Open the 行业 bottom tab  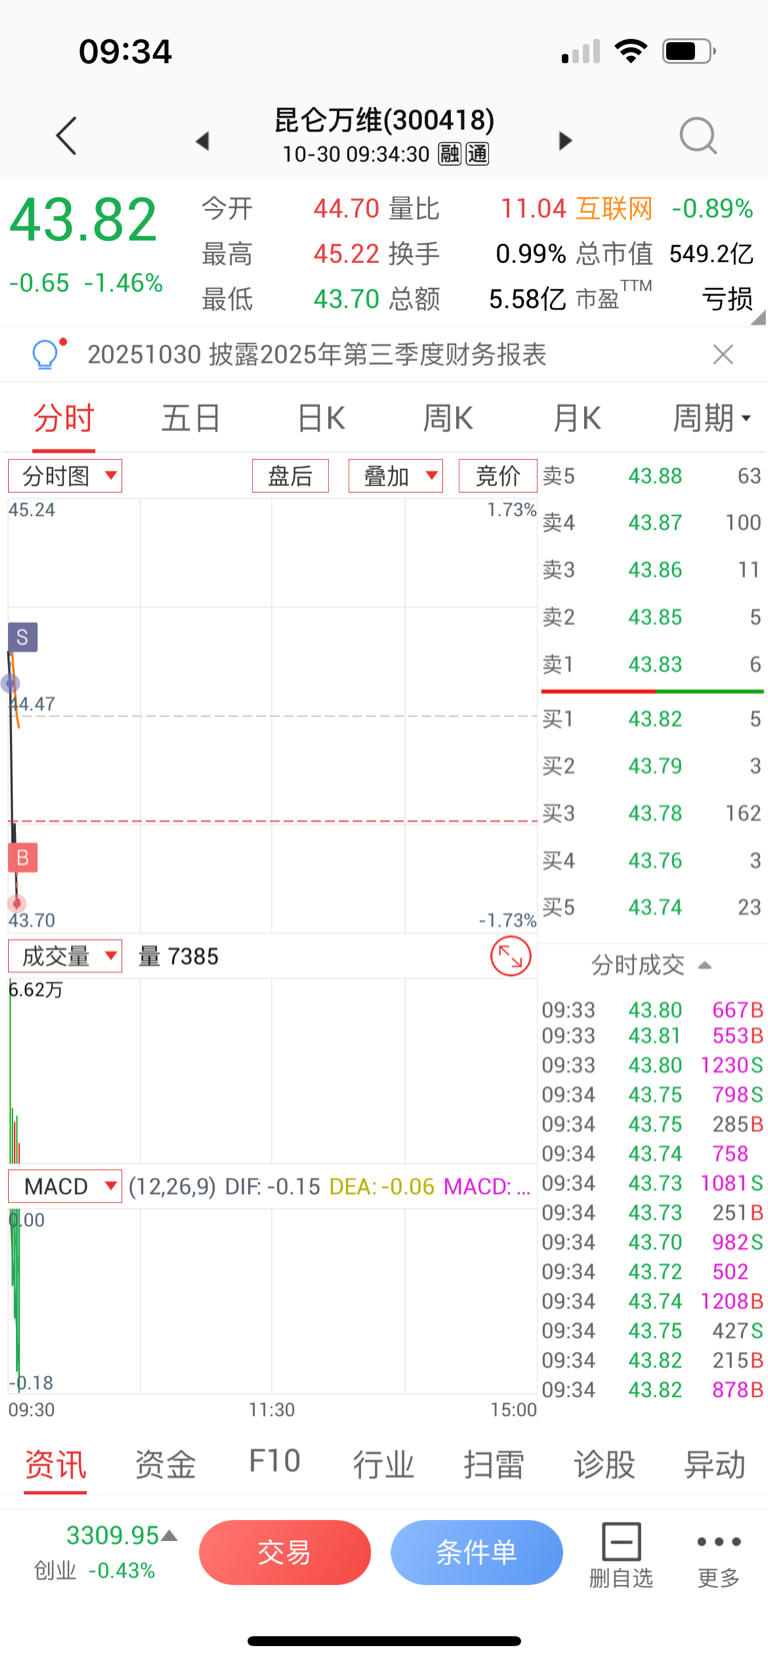click(x=384, y=1465)
